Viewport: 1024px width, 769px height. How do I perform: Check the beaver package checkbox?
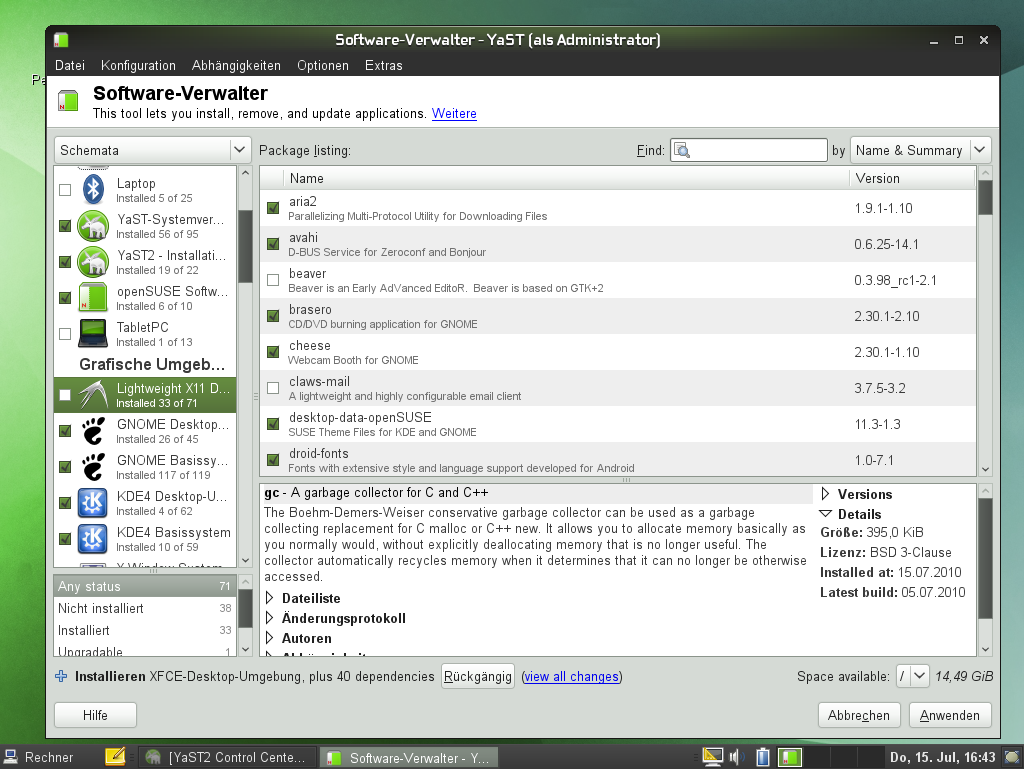(273, 280)
